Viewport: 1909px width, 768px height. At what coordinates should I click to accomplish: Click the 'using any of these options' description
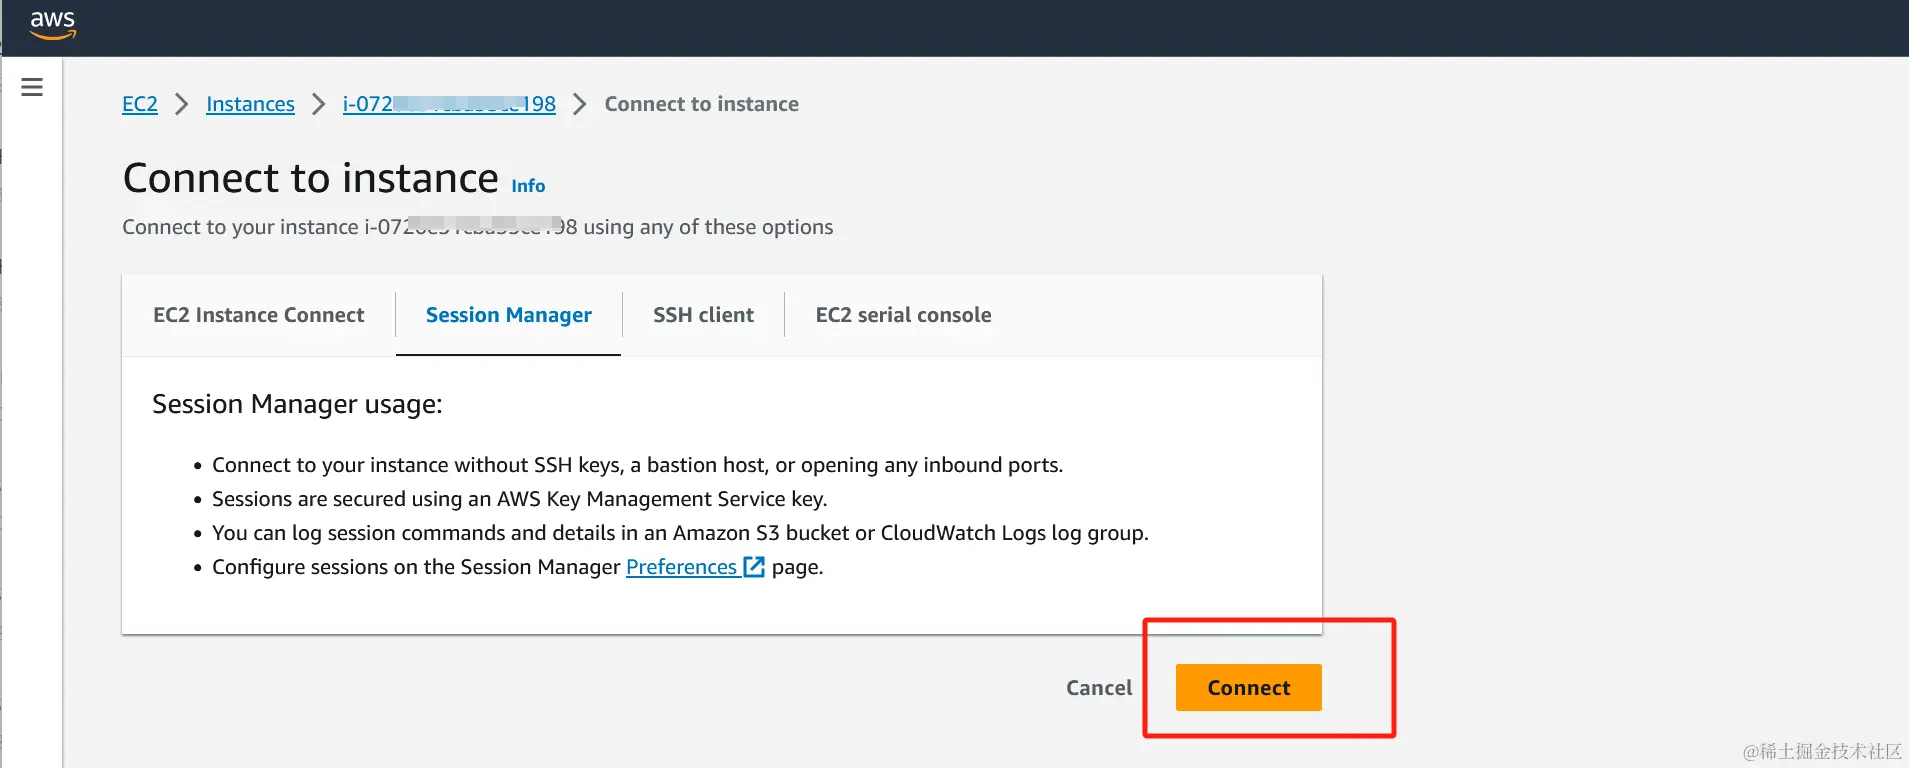click(708, 227)
